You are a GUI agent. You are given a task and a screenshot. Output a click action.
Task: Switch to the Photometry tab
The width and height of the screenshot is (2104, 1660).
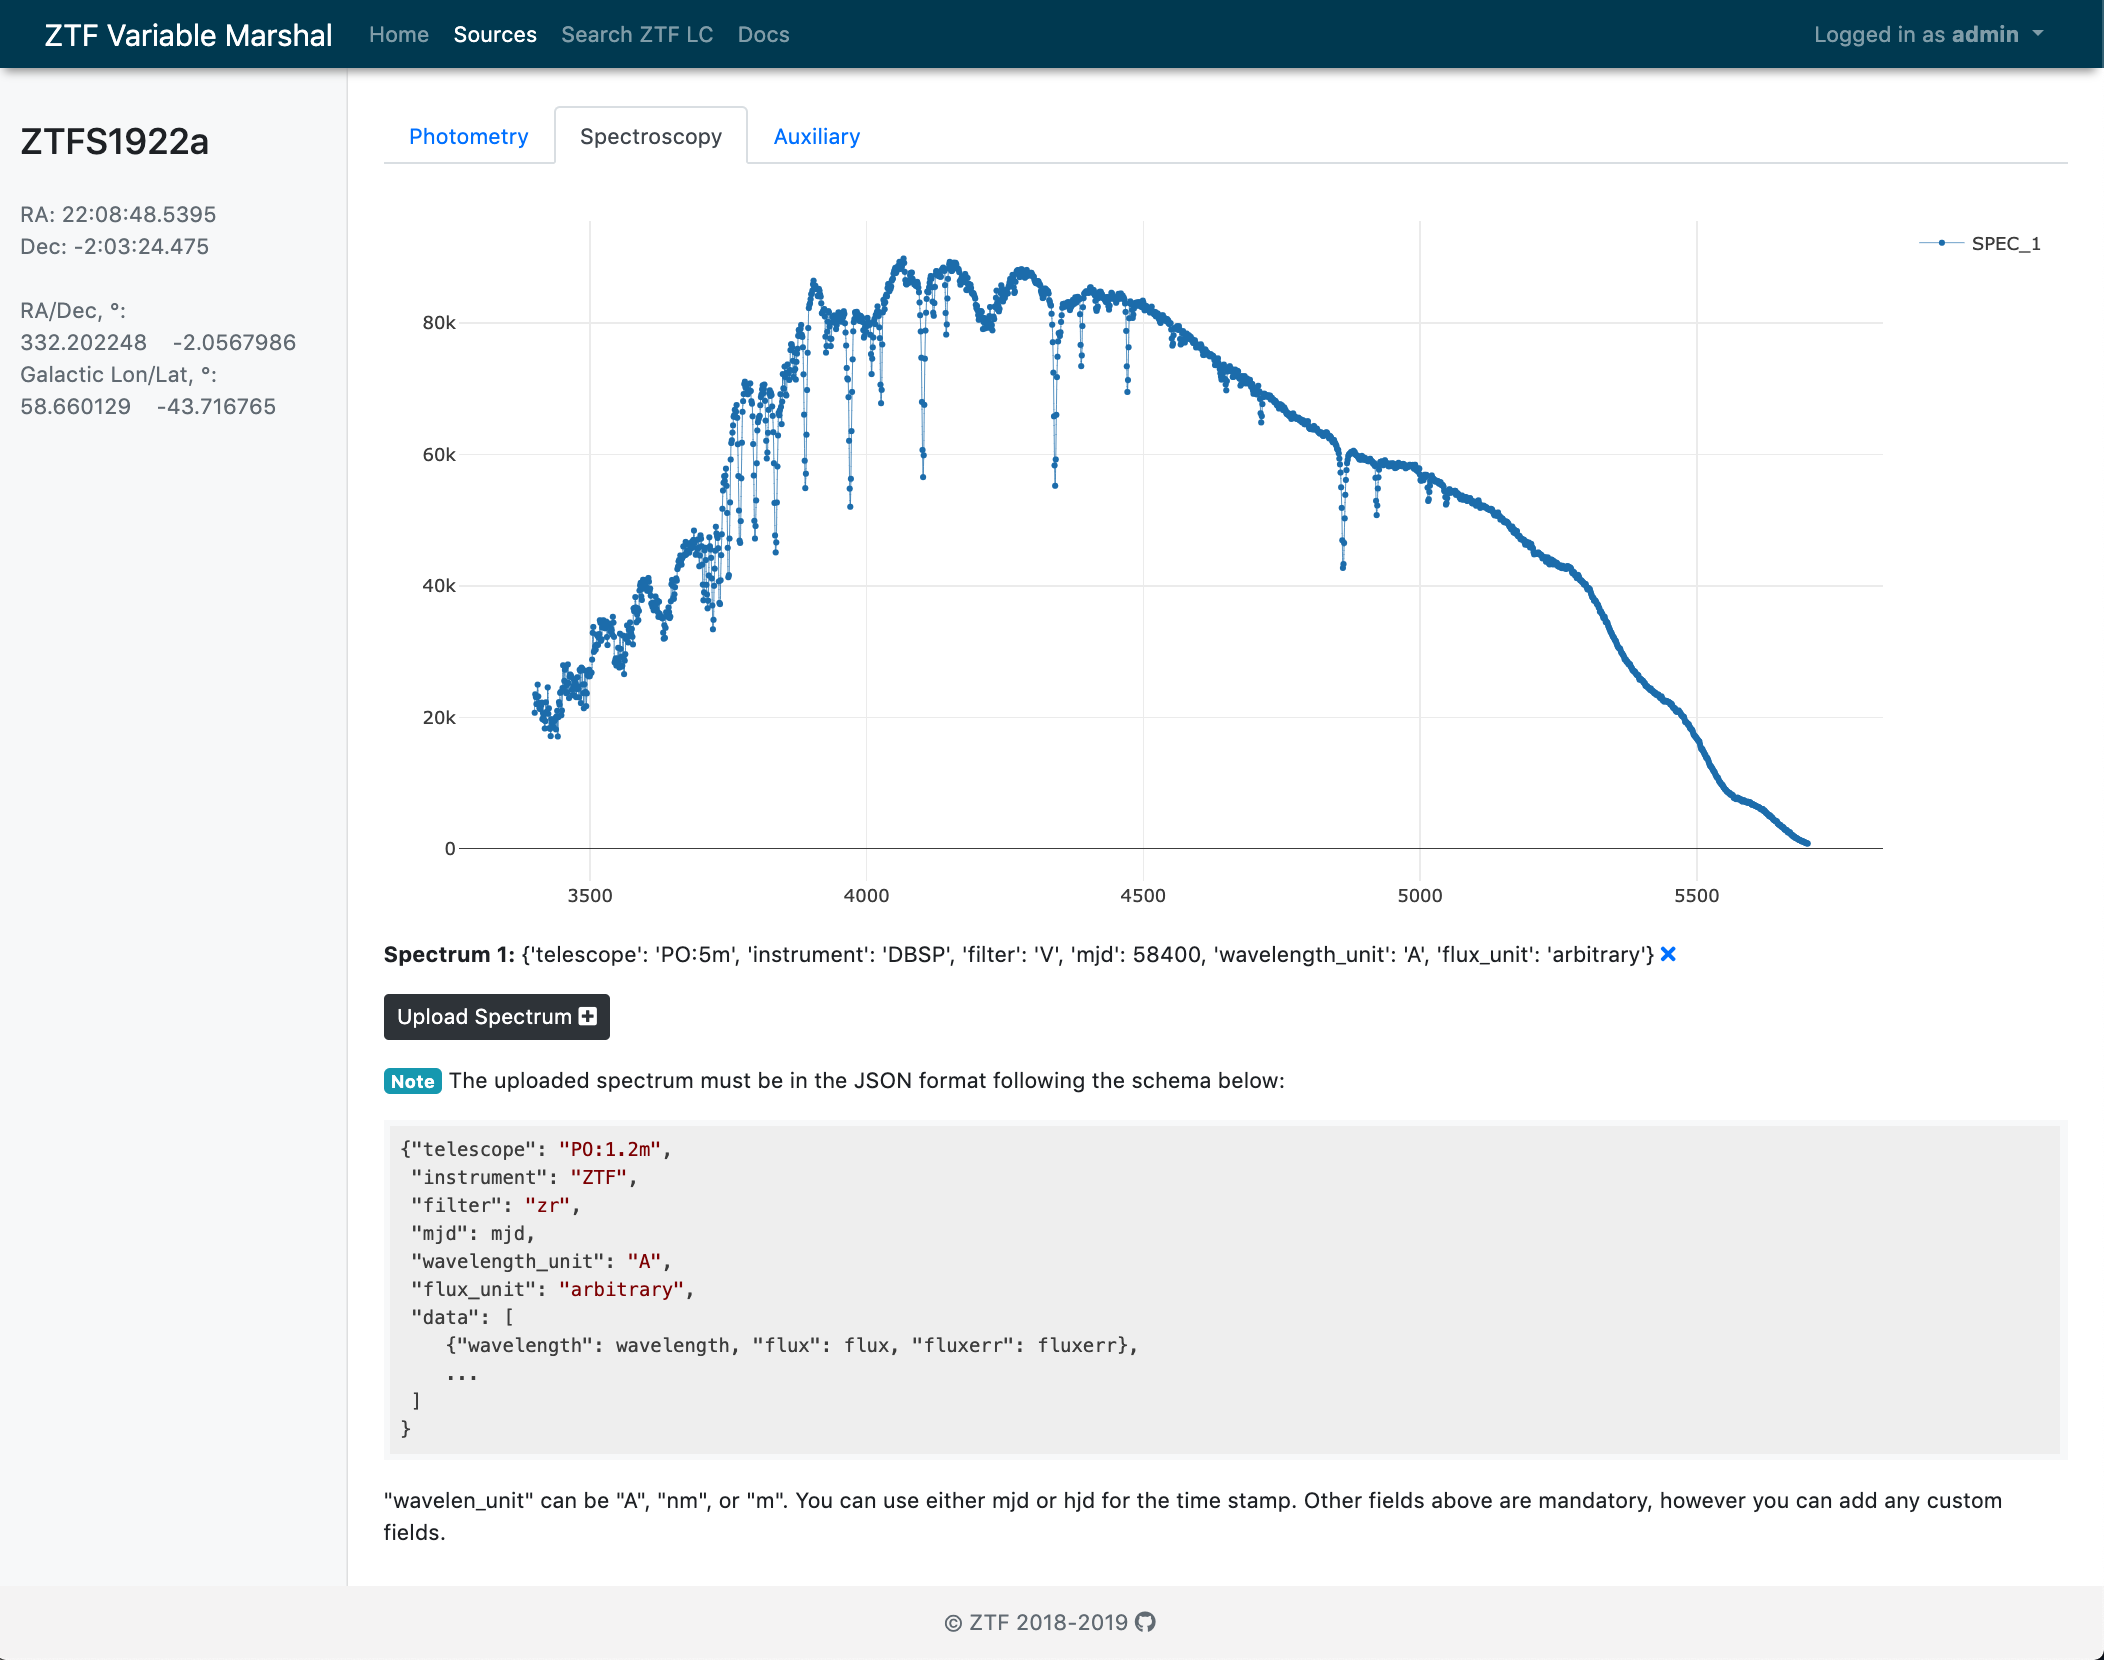[468, 136]
